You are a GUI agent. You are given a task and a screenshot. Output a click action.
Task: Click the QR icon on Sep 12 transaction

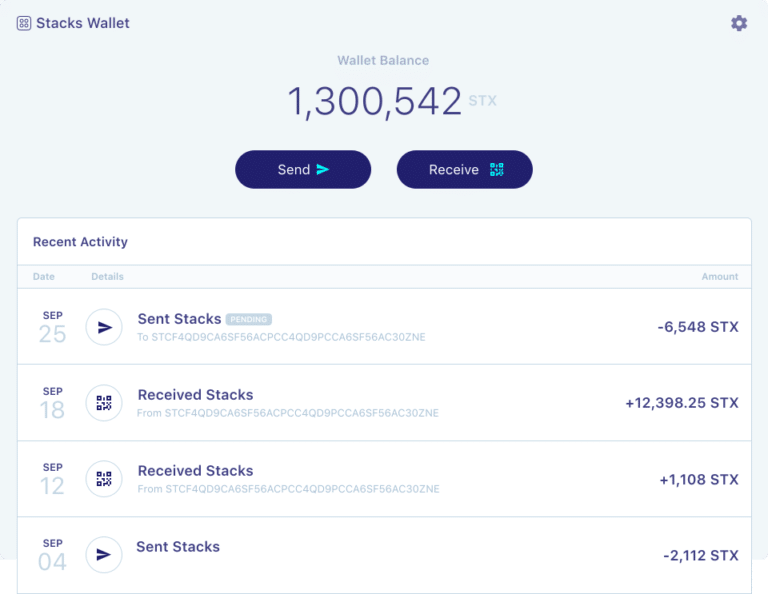click(104, 479)
